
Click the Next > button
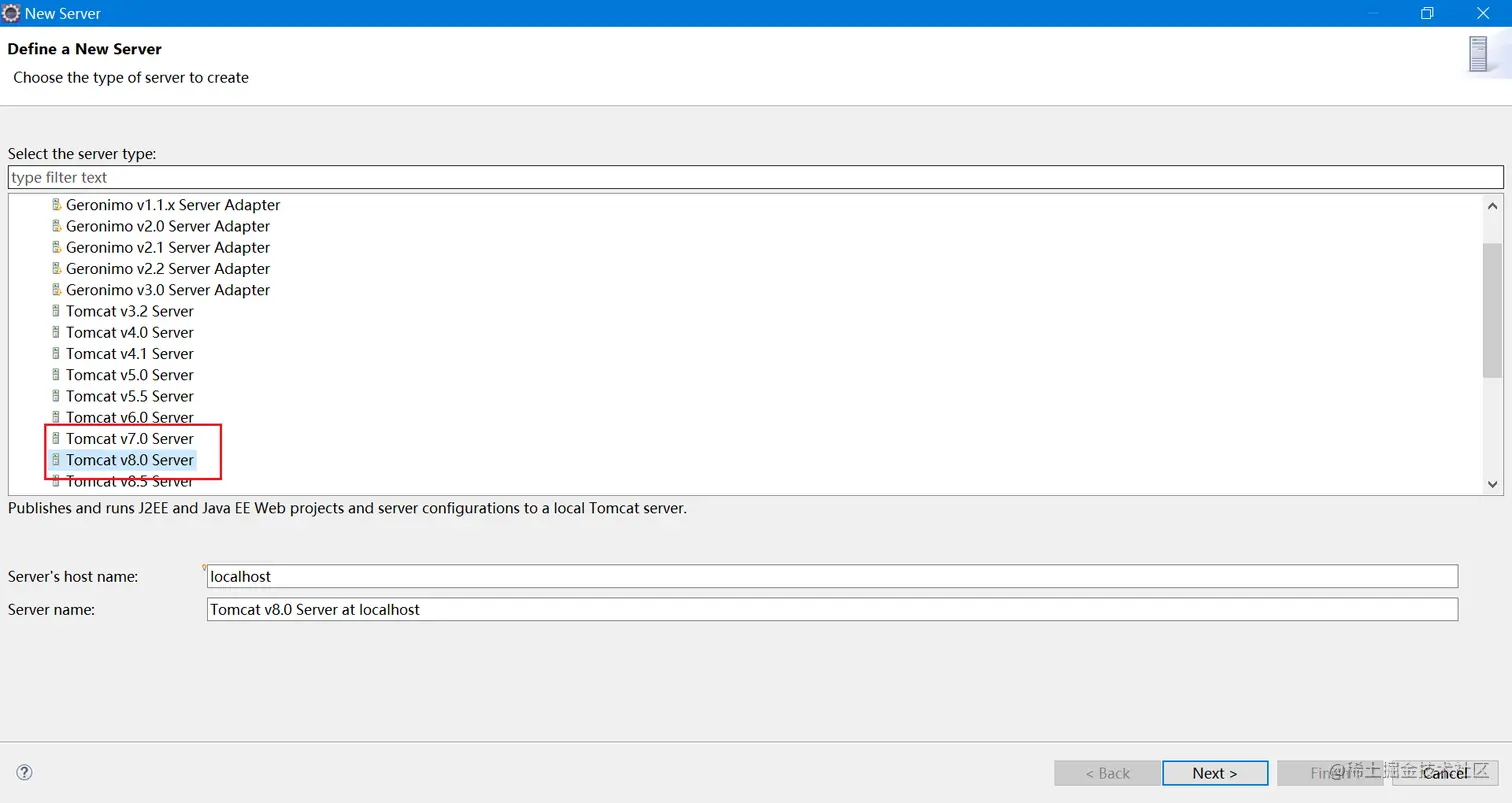(x=1215, y=773)
